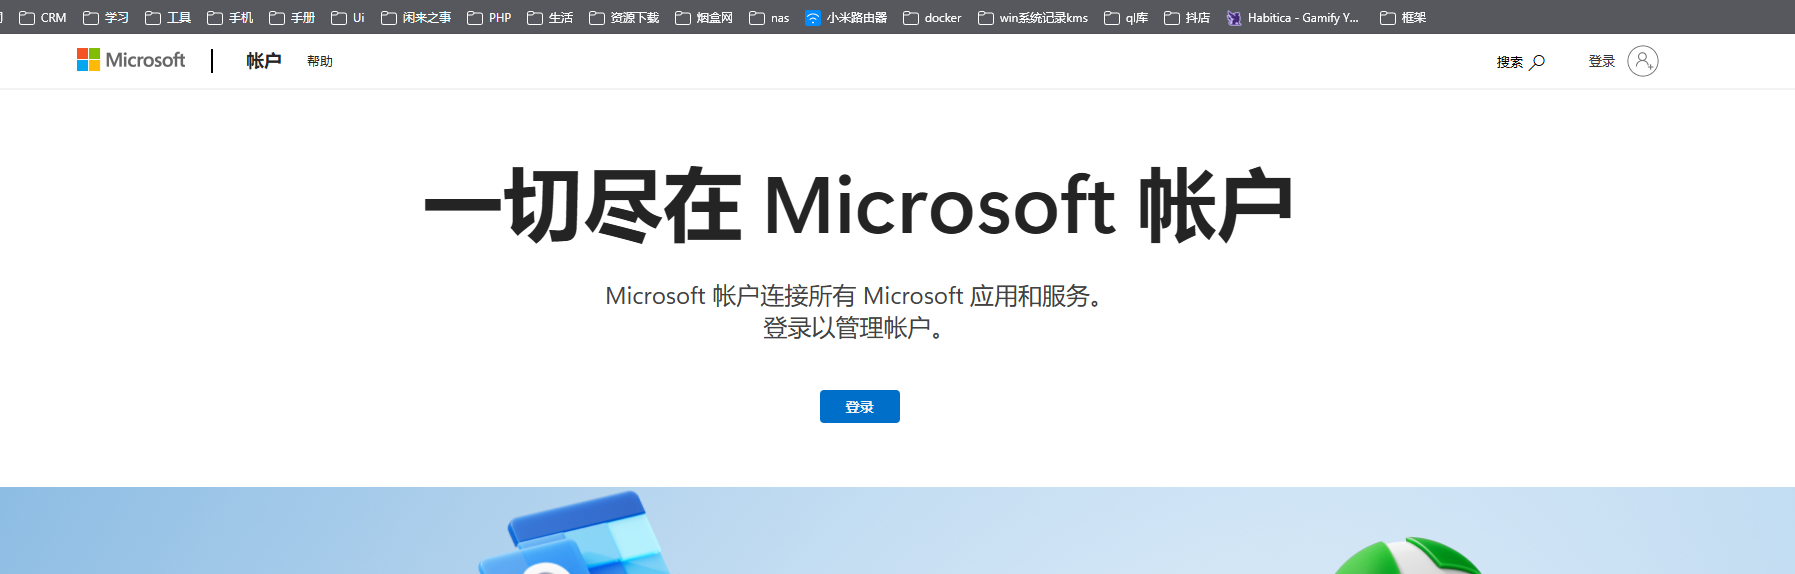This screenshot has height=574, width=1795.
Task: Open the win系统记录kms bookmark folder
Action: pyautogui.click(x=1033, y=17)
